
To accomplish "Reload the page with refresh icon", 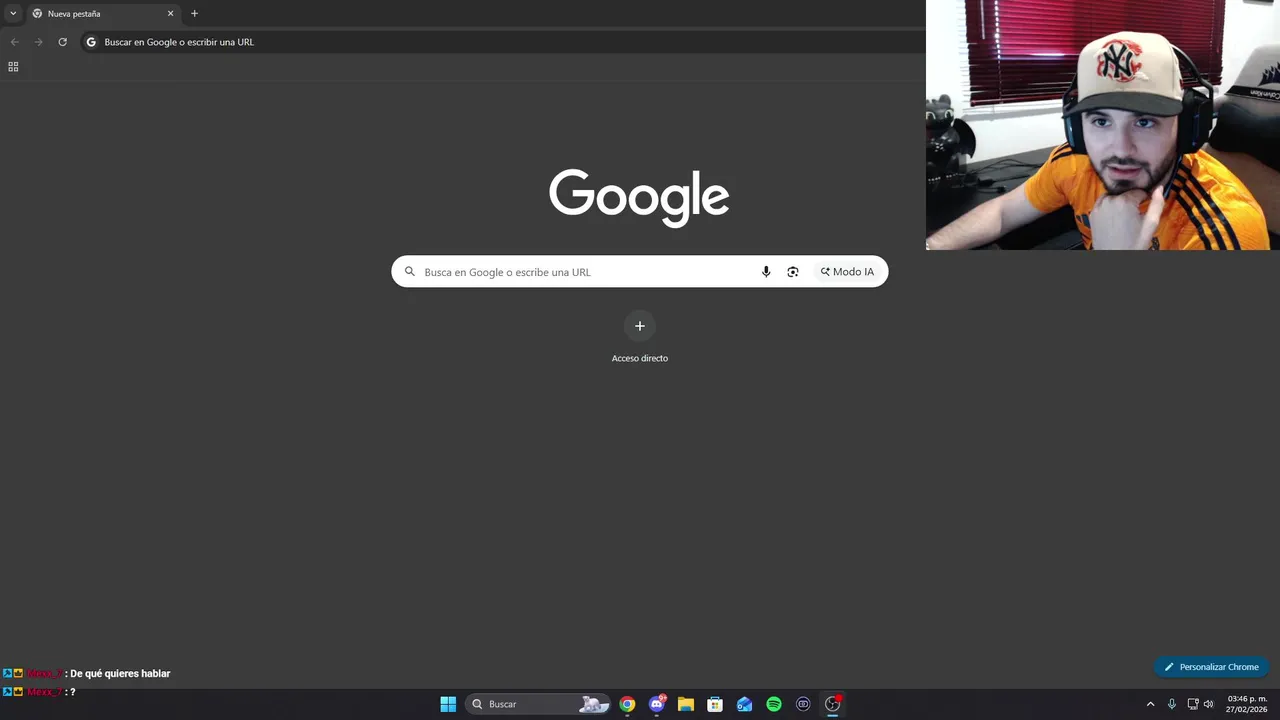I will (62, 42).
